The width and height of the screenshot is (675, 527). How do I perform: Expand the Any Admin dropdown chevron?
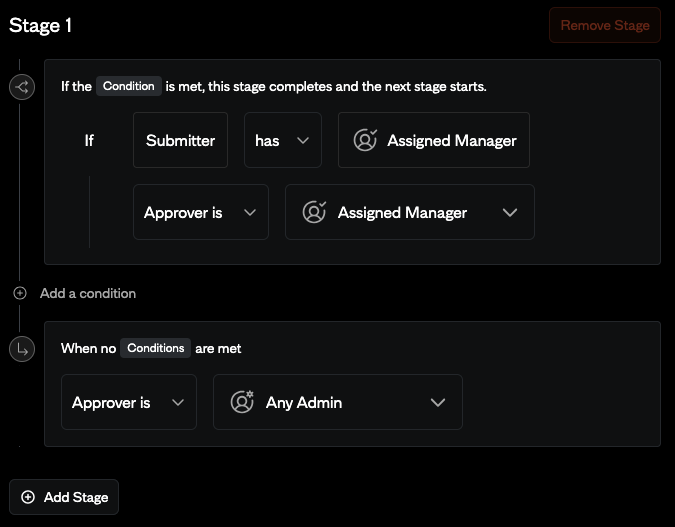pyautogui.click(x=437, y=403)
